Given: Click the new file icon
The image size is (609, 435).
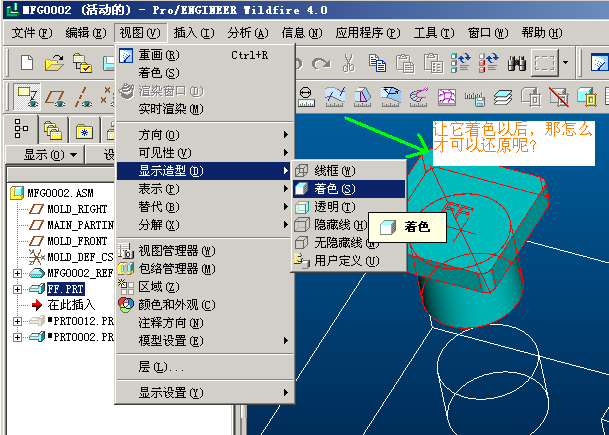Looking at the screenshot, I should [x=26, y=63].
